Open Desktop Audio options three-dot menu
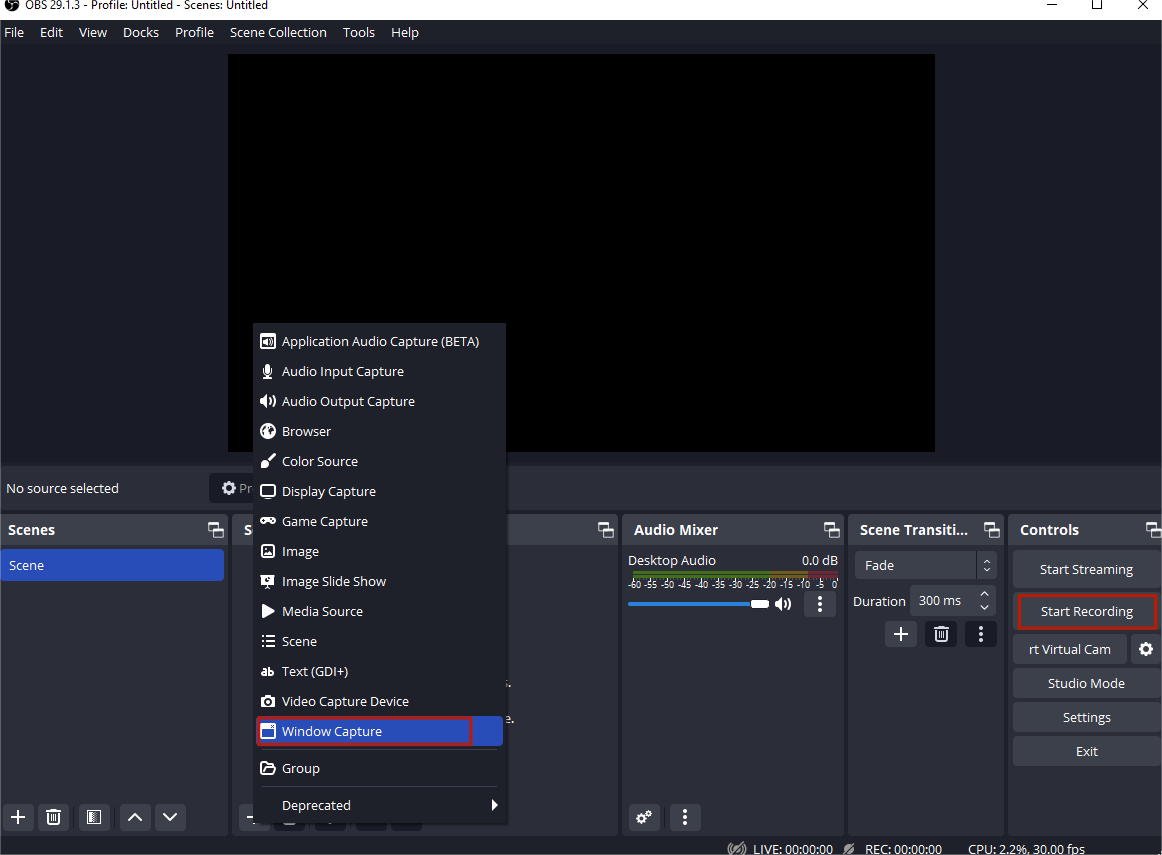This screenshot has height=855, width=1162. pyautogui.click(x=820, y=604)
